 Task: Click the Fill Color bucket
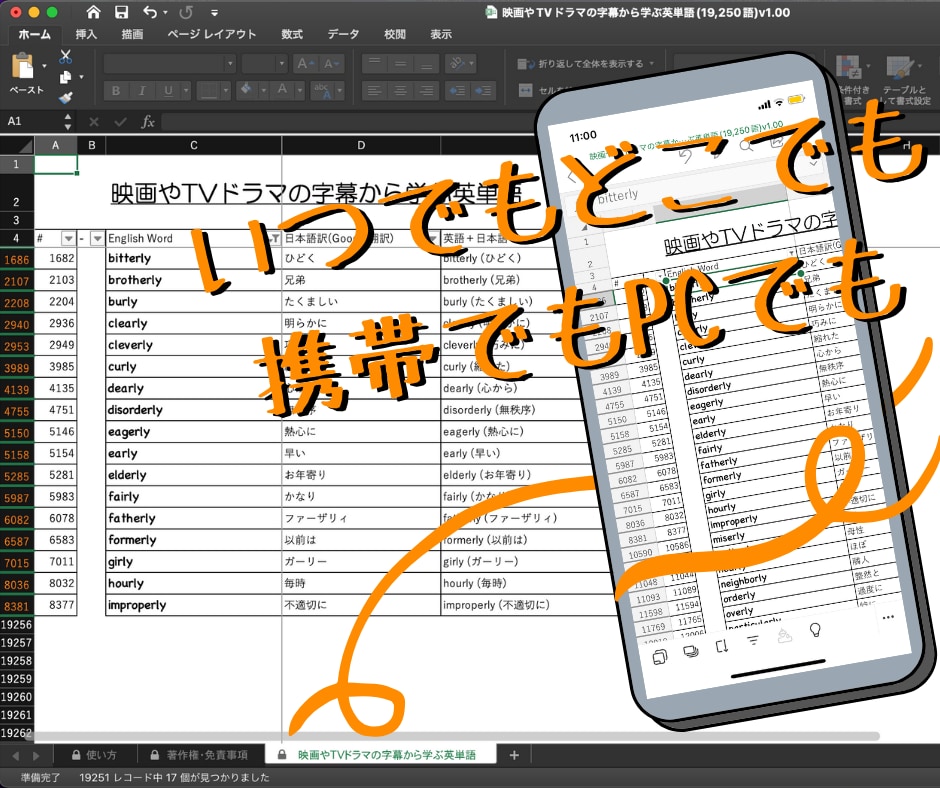(x=246, y=90)
